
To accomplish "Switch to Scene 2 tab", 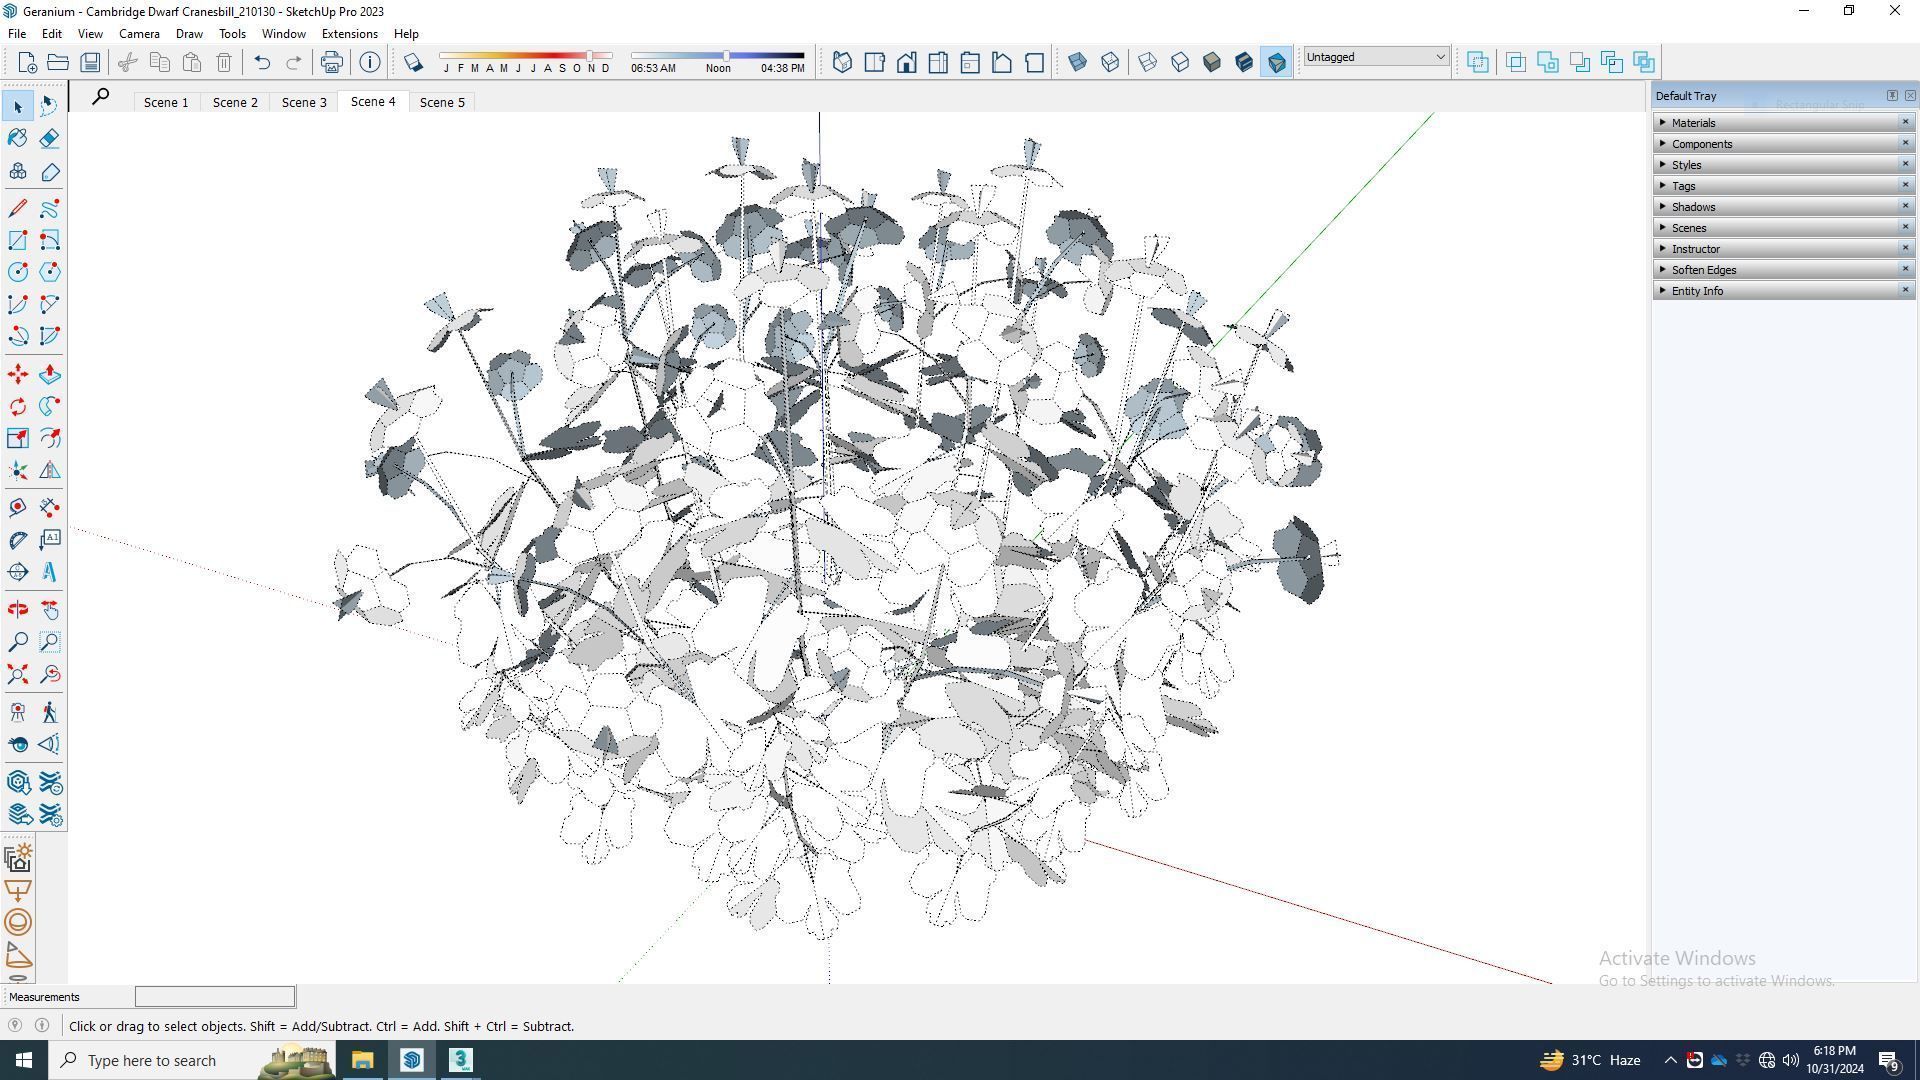I will coord(235,102).
